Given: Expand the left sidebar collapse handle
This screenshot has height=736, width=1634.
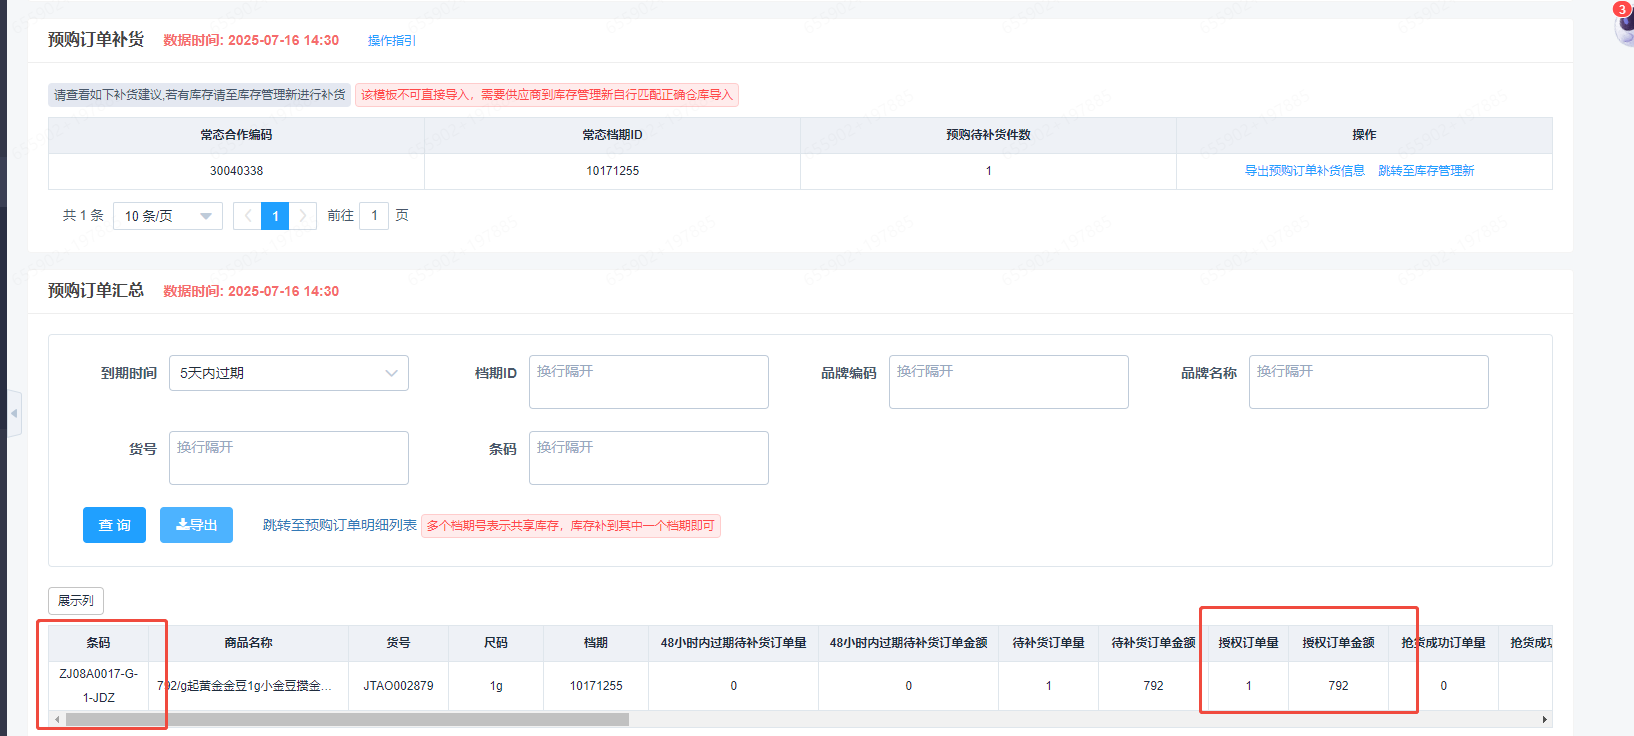Looking at the screenshot, I should (14, 413).
